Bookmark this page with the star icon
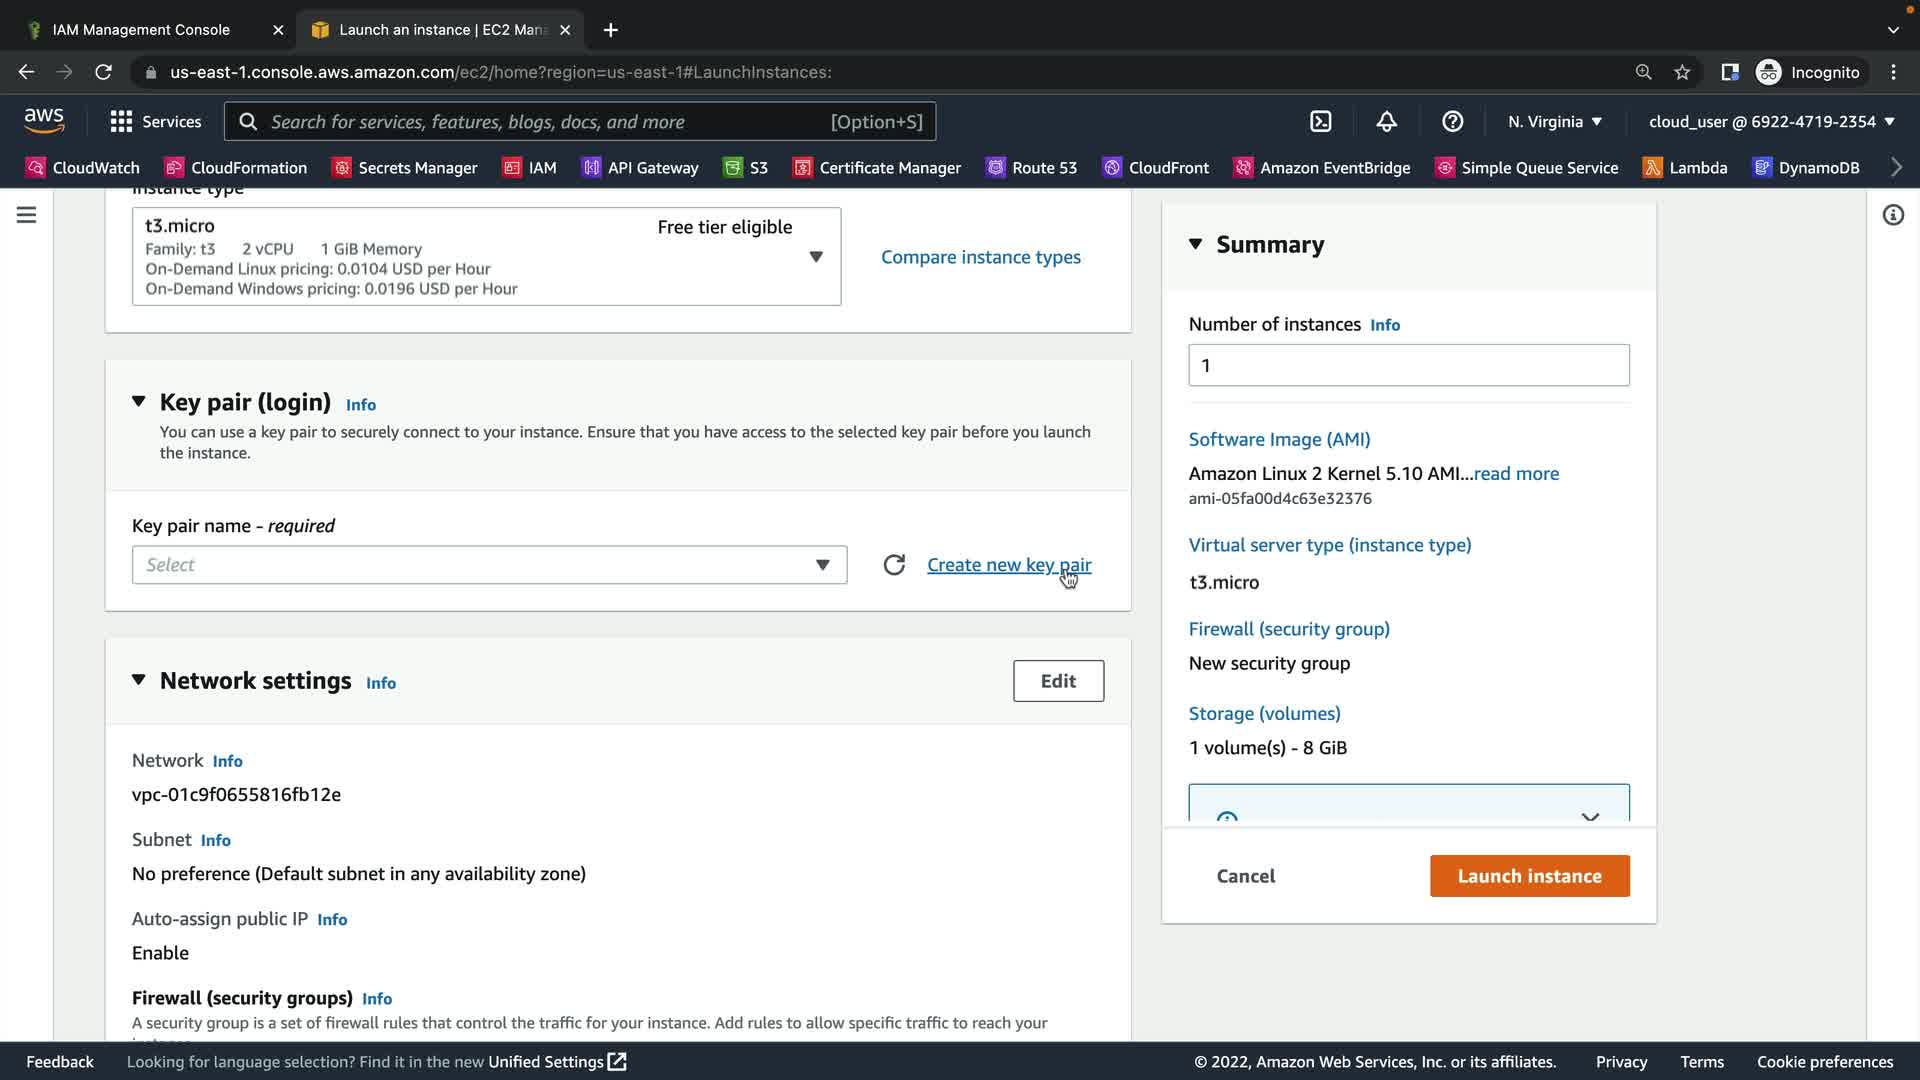The height and width of the screenshot is (1080, 1920). [x=1682, y=72]
